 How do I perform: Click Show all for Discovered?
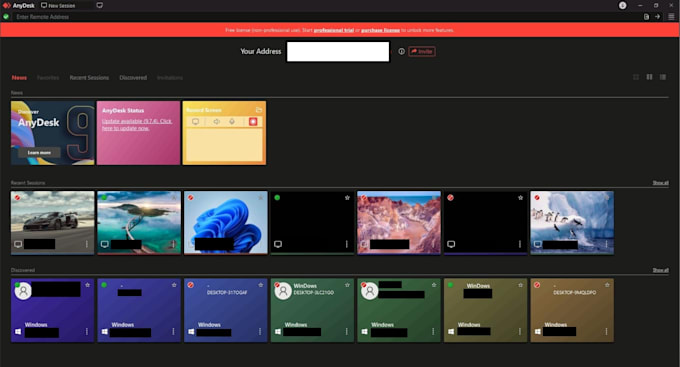pyautogui.click(x=660, y=270)
